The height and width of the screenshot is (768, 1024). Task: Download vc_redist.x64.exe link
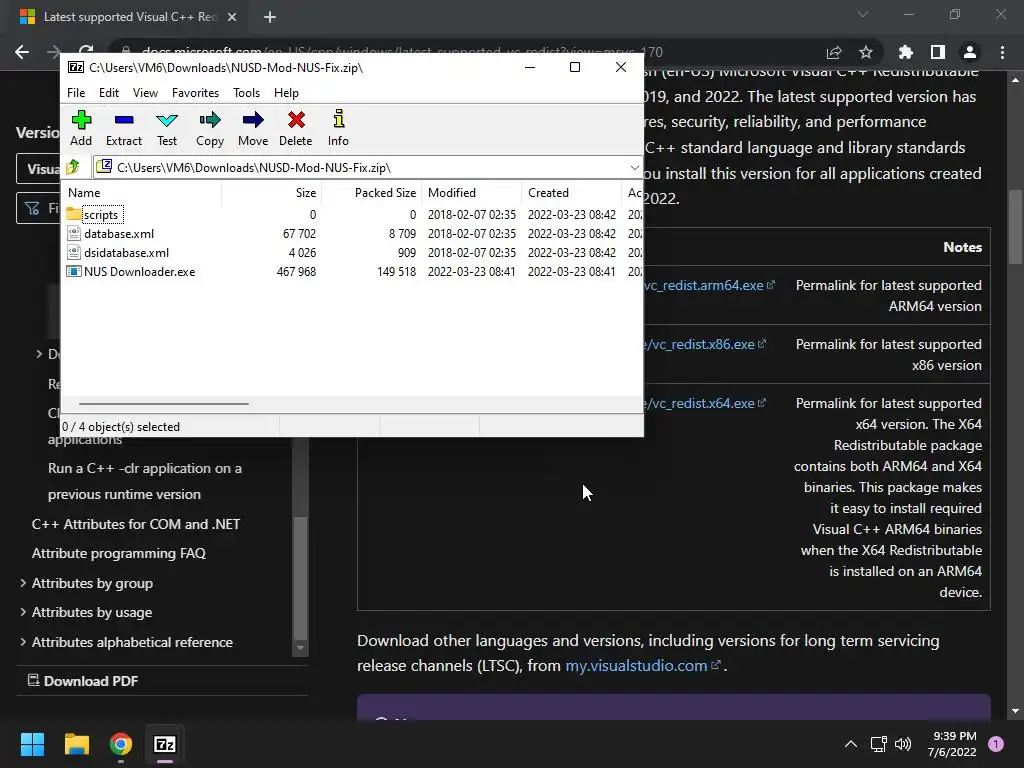(705, 403)
